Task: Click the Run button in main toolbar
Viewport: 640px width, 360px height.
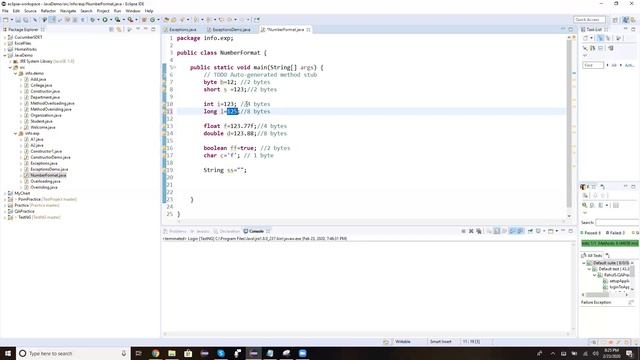Action: [x=105, y=20]
